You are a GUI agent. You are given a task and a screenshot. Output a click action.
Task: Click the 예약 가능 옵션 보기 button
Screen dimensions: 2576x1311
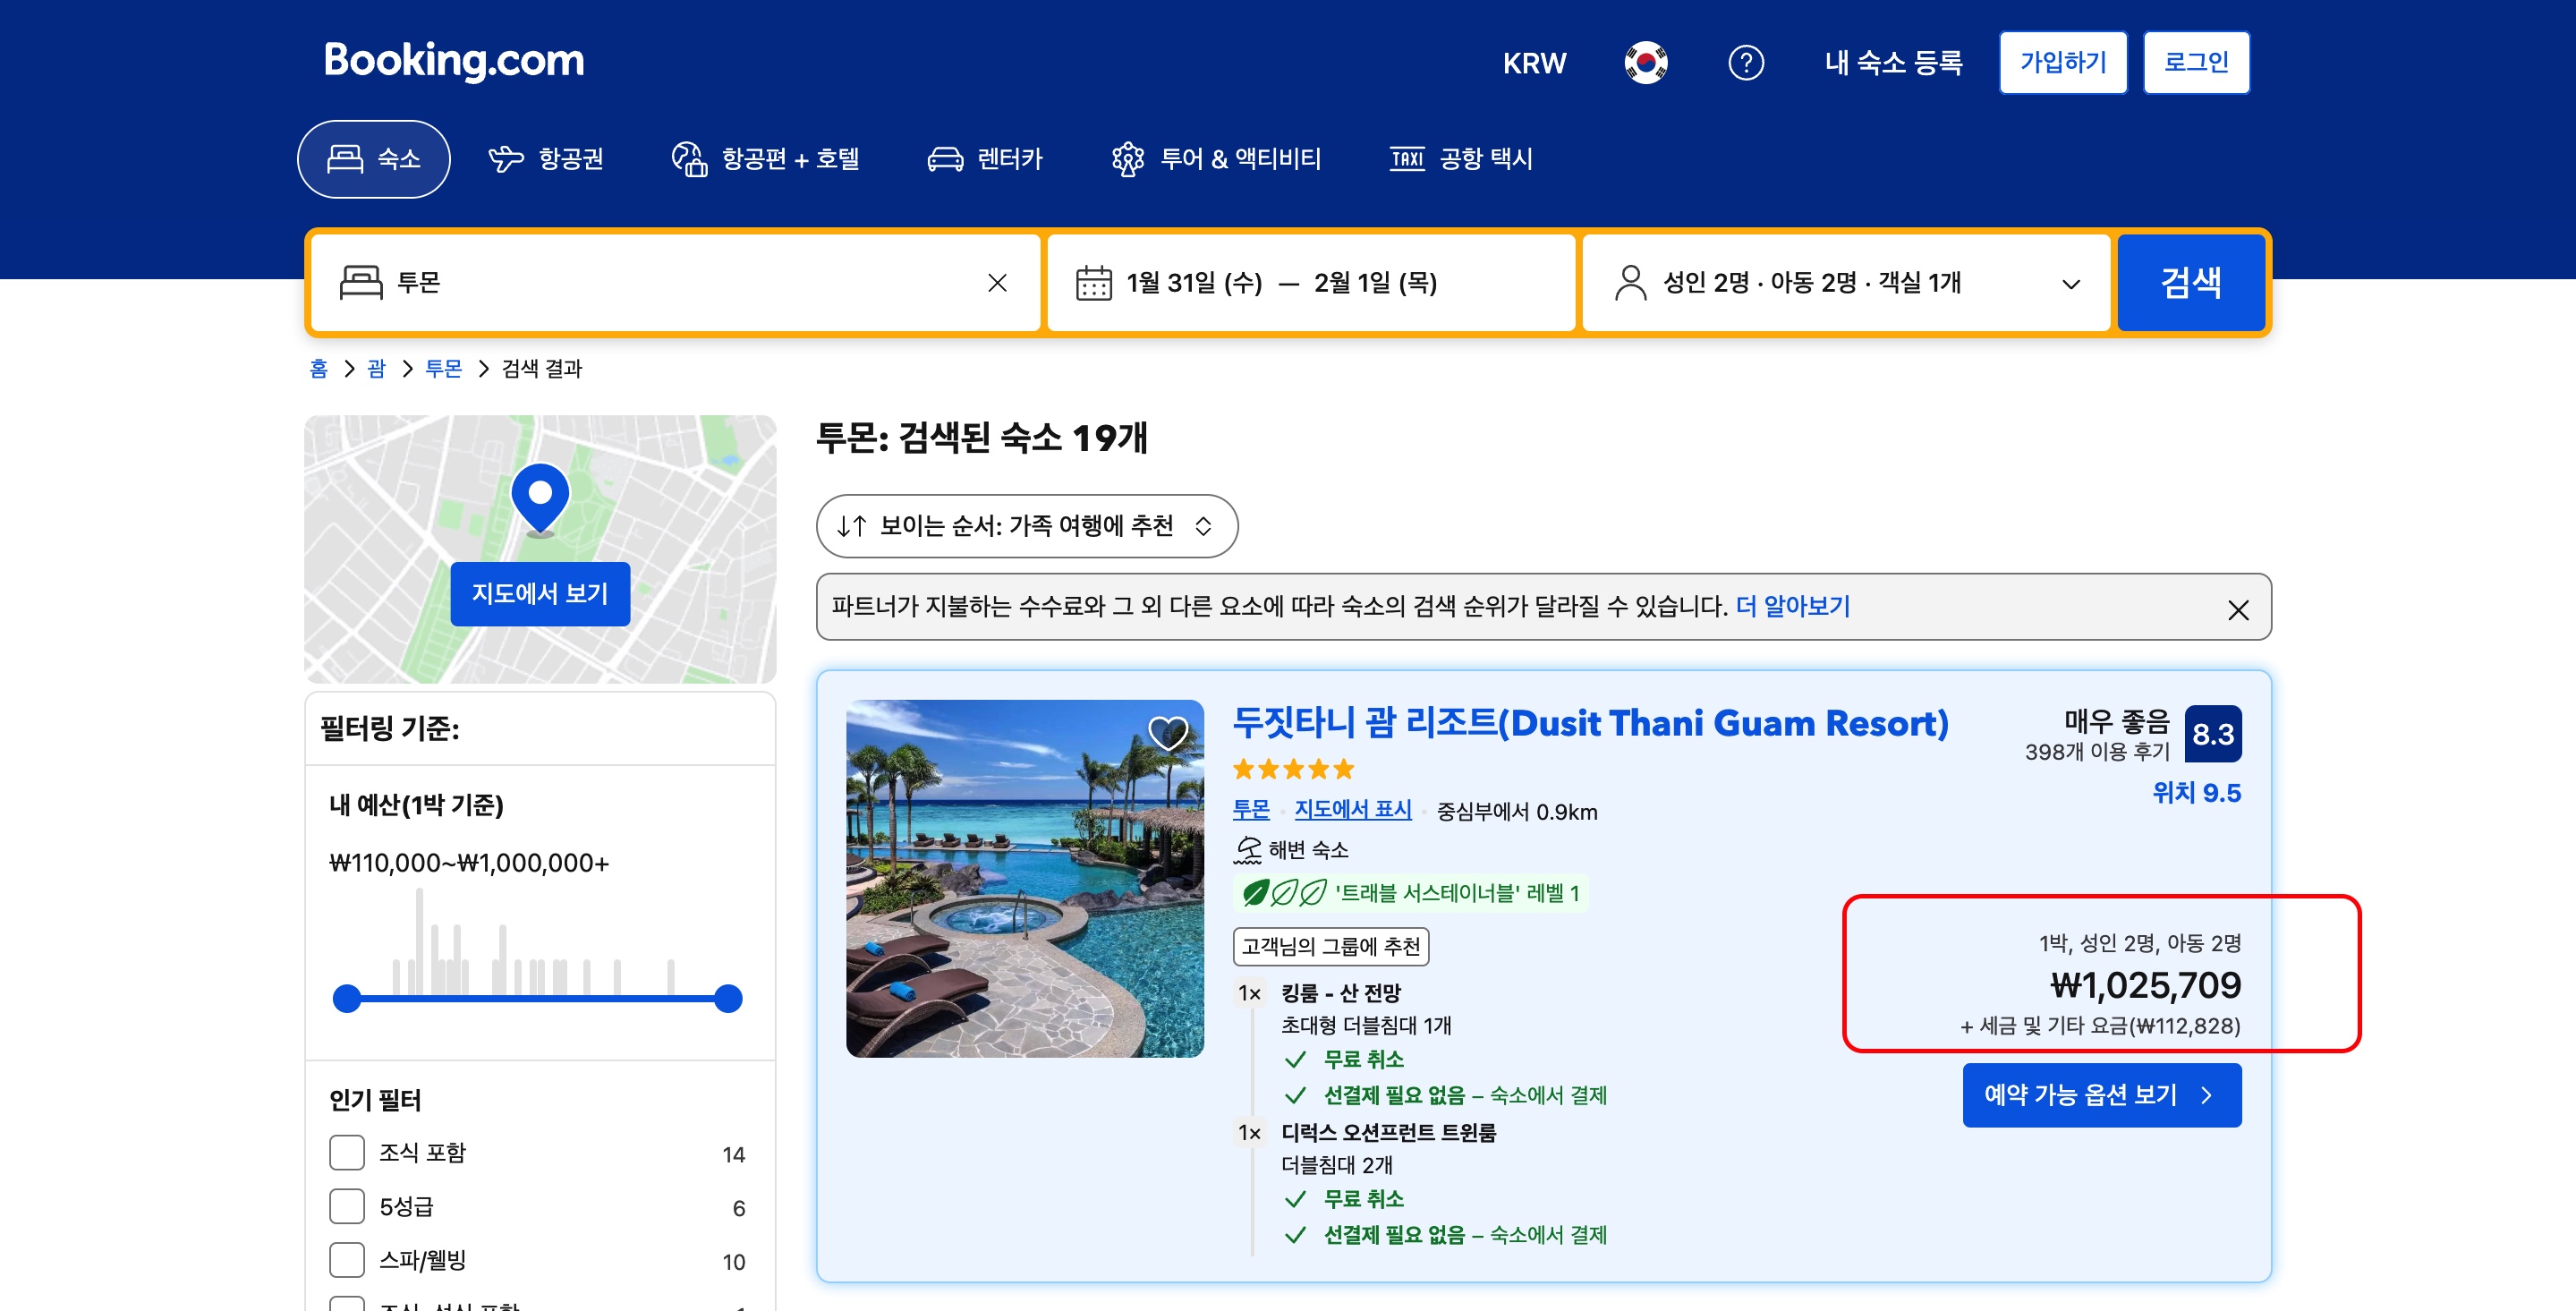[2101, 1095]
